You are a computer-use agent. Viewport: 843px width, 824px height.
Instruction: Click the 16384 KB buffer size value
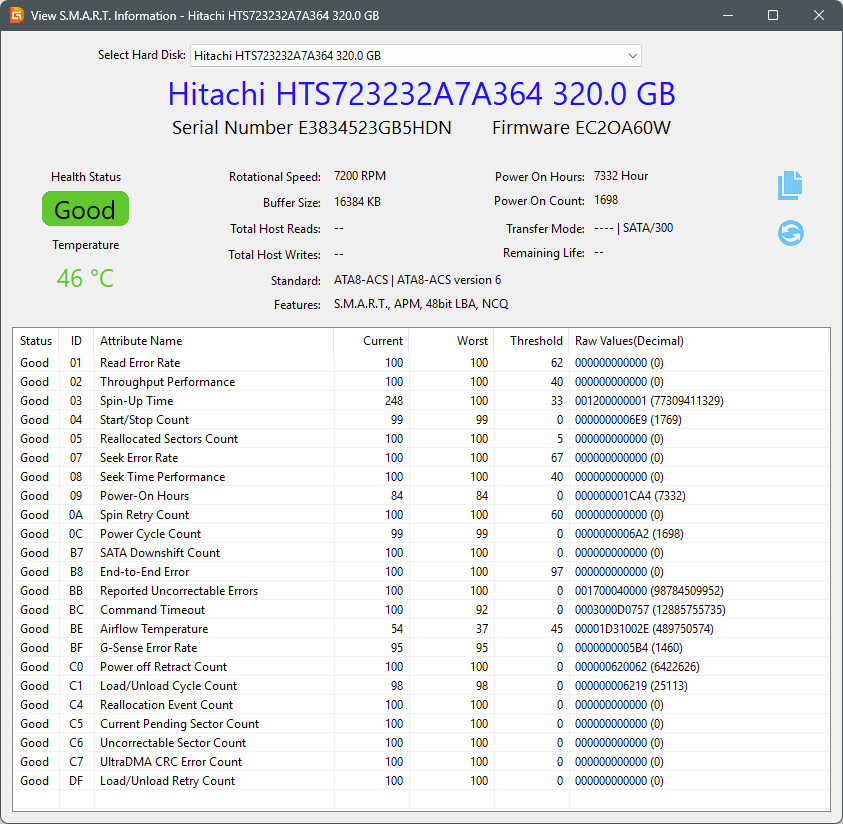coord(357,202)
